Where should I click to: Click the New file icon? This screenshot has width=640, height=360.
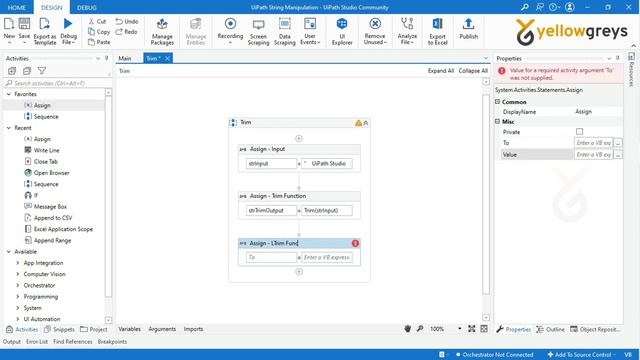(x=9, y=24)
